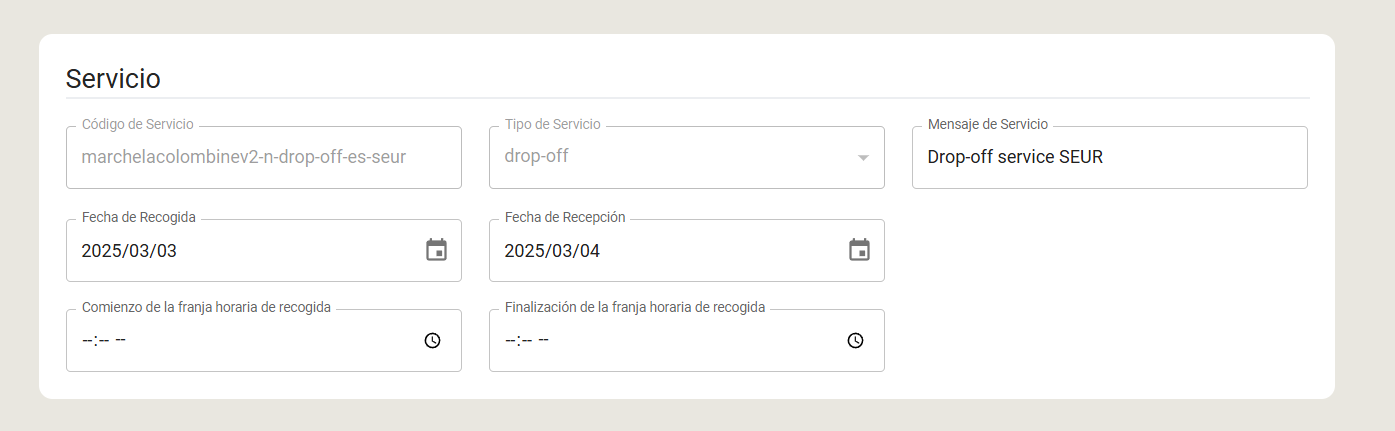Click the 2025/03/04 reception date text
This screenshot has height=431, width=1395.
(552, 250)
